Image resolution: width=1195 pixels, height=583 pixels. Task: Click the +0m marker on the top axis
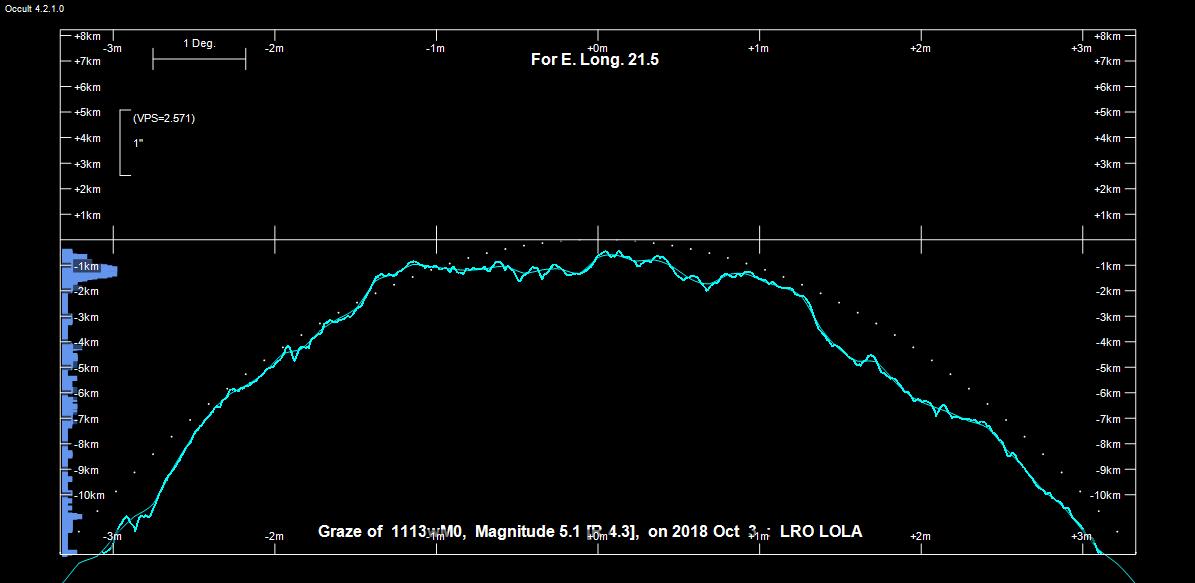pyautogui.click(x=596, y=48)
